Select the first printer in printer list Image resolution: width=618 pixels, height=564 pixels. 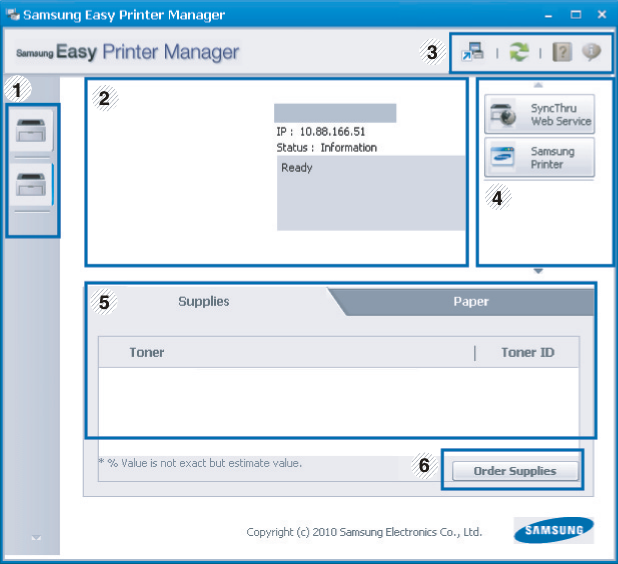tap(31, 130)
